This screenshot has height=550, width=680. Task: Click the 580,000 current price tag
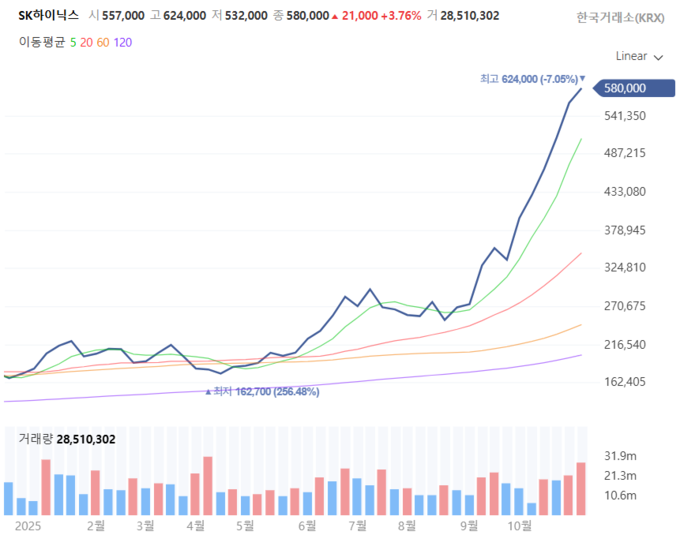[626, 88]
